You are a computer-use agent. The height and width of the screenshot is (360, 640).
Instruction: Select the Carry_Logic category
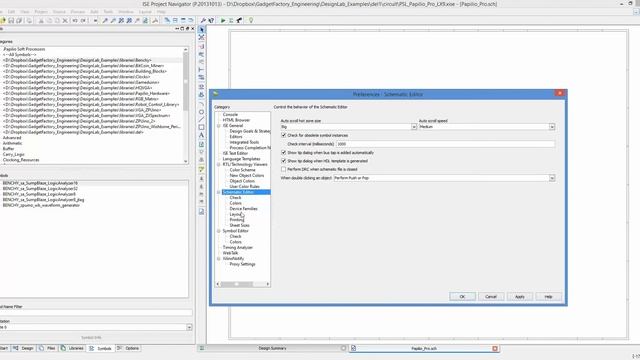click(x=13, y=155)
